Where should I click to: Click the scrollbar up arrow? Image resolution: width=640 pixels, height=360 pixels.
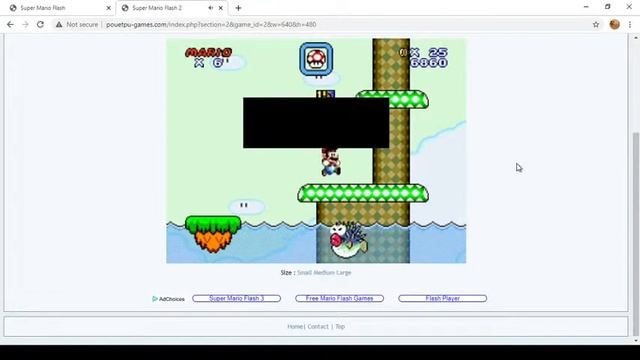click(636, 38)
